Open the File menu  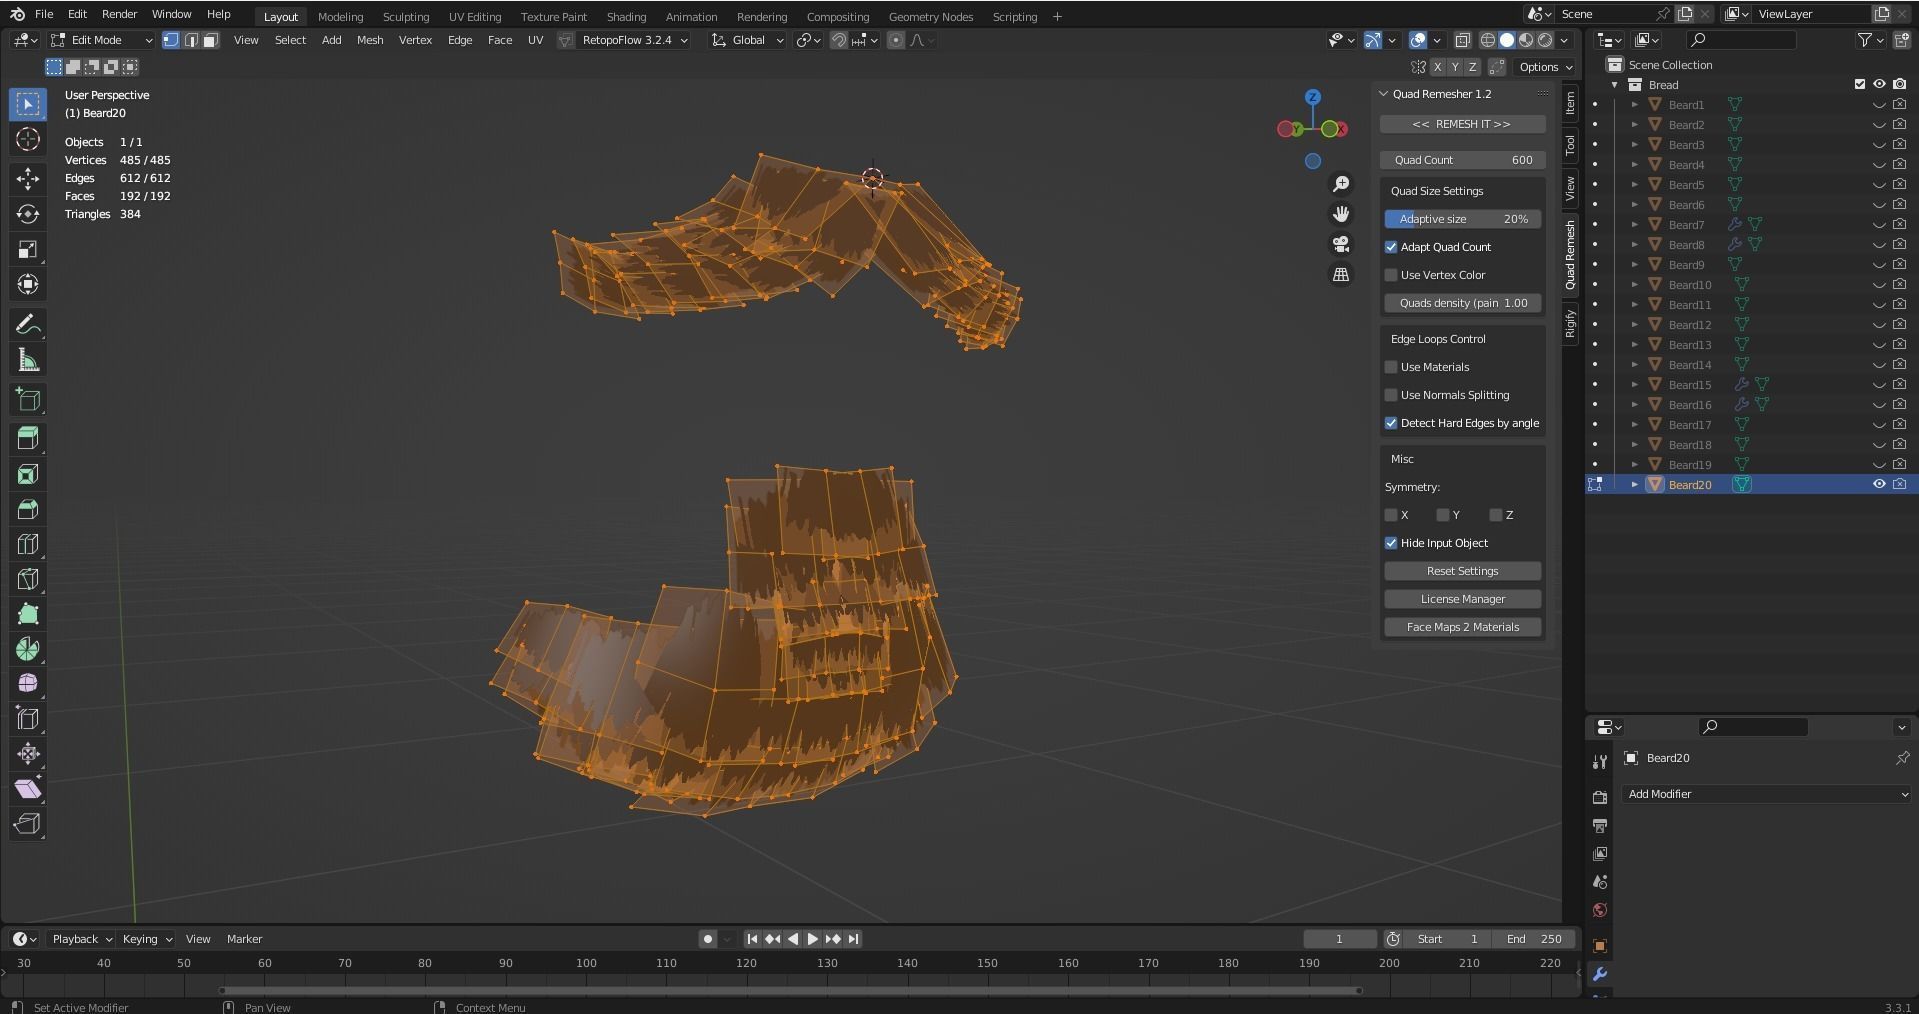click(x=44, y=14)
